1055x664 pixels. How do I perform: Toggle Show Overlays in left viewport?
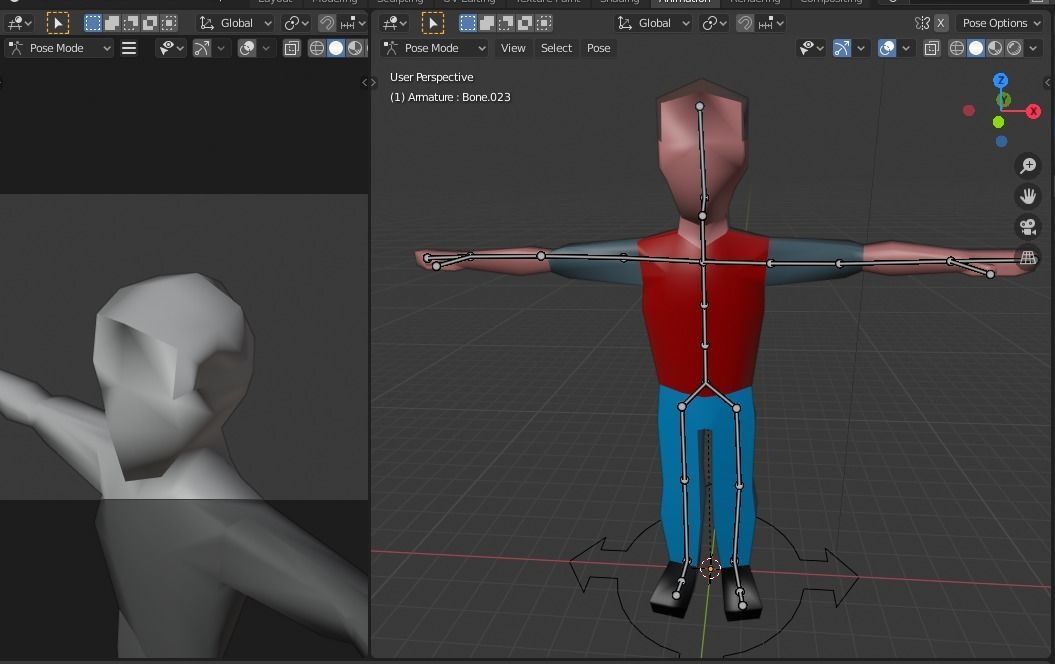click(247, 48)
